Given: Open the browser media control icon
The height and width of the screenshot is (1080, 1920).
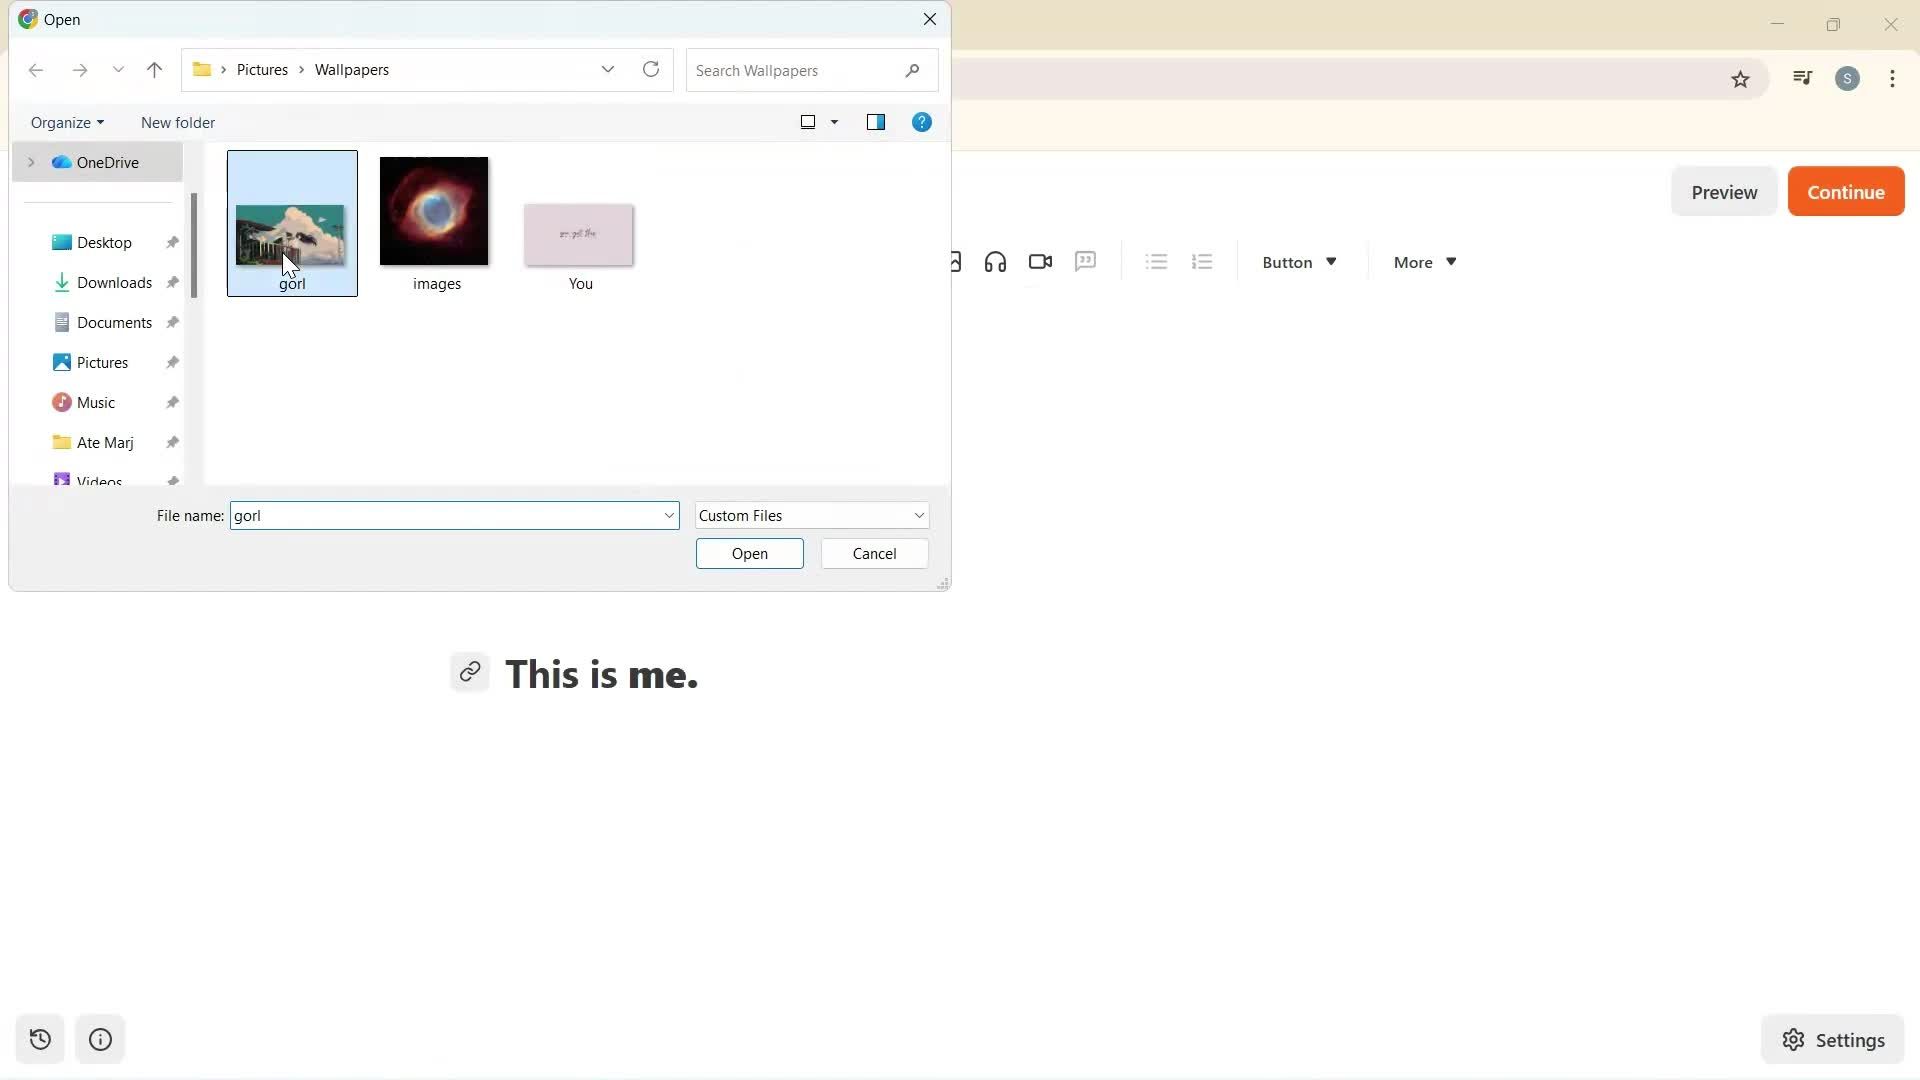Looking at the screenshot, I should (1802, 77).
